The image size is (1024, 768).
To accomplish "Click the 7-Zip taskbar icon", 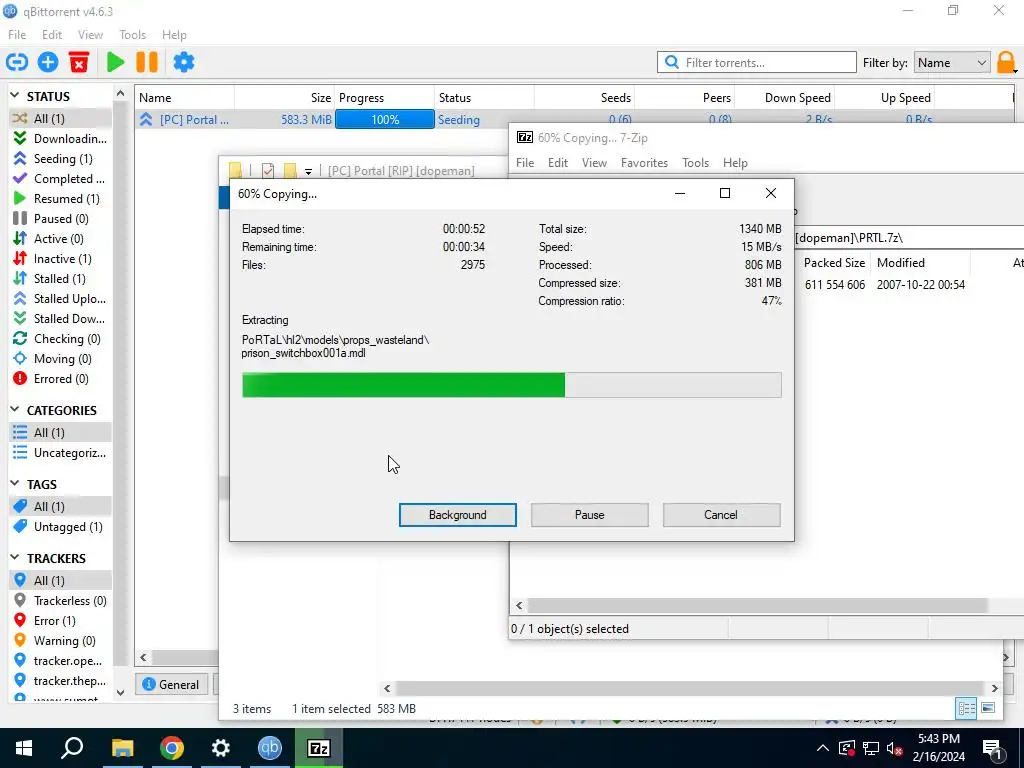I will coord(319,748).
